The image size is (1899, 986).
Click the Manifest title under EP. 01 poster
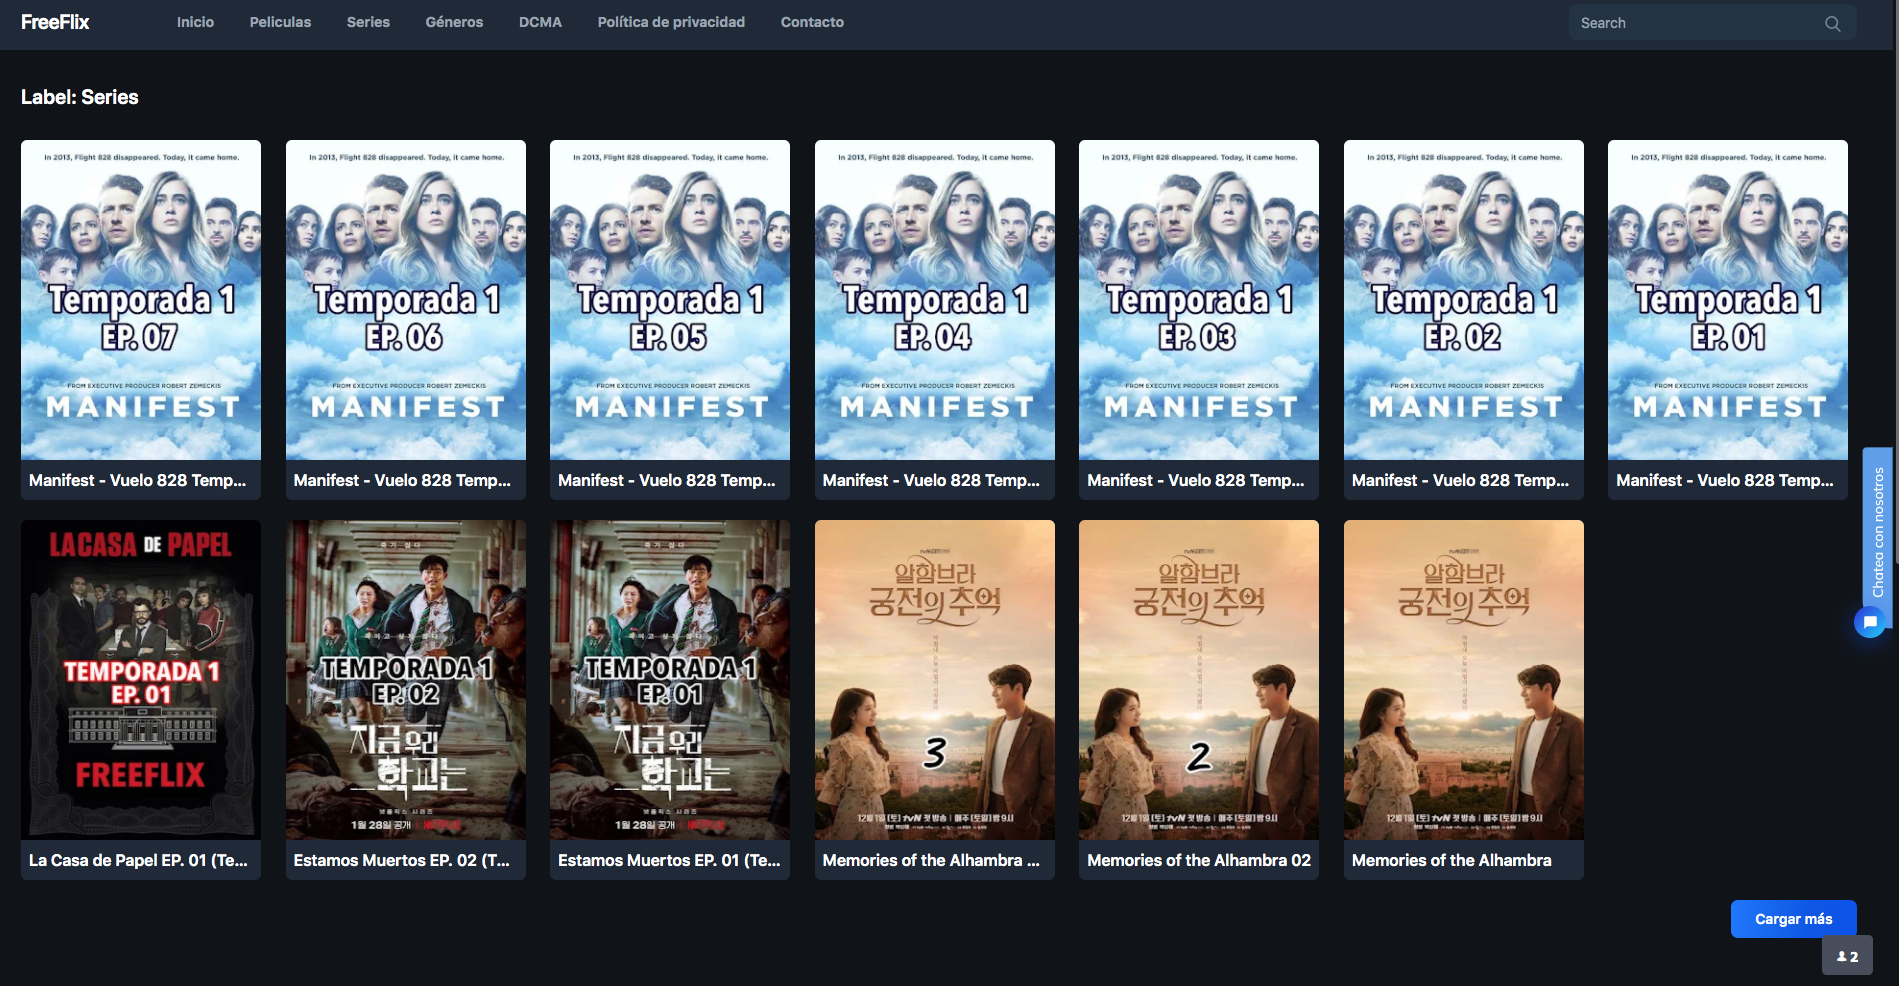1725,480
